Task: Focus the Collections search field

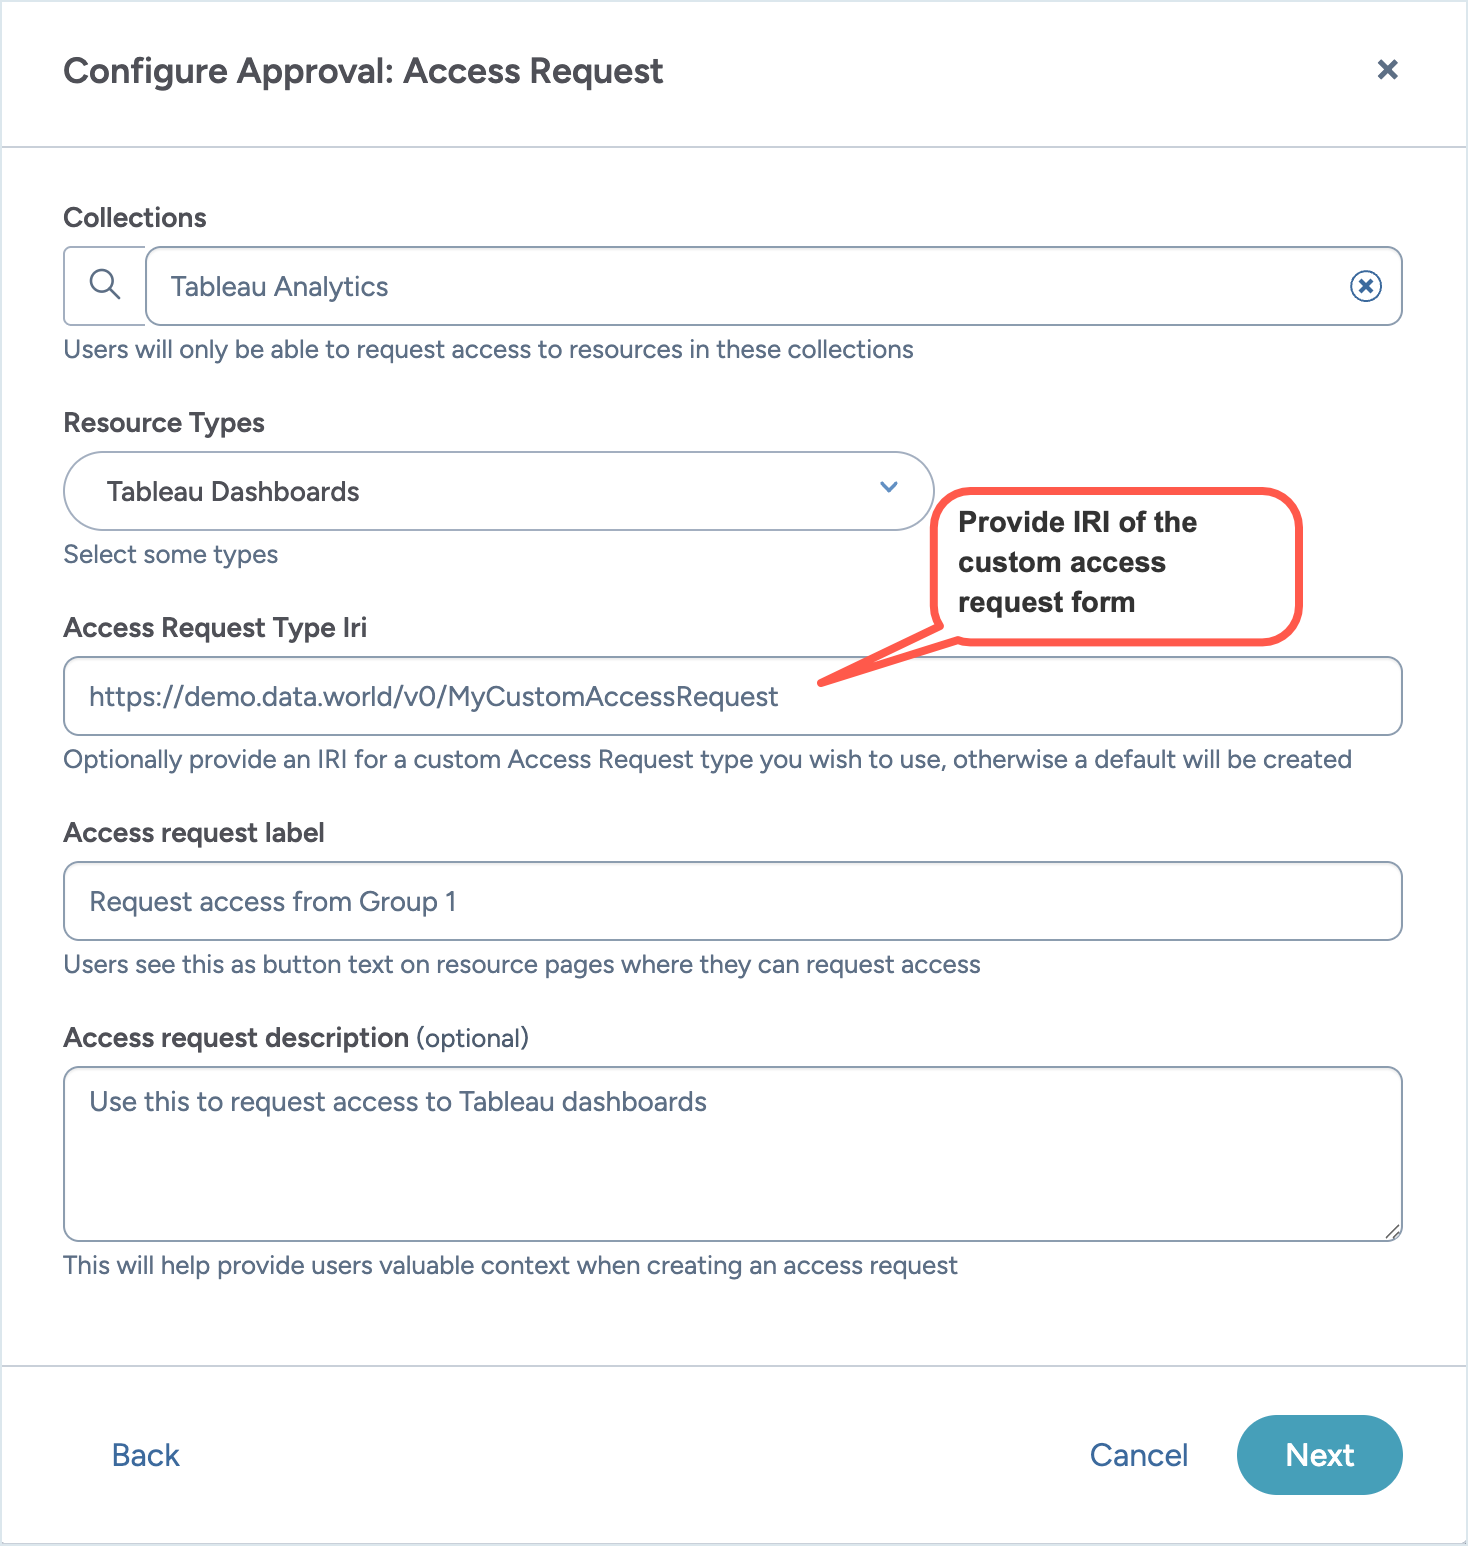Action: click(700, 286)
